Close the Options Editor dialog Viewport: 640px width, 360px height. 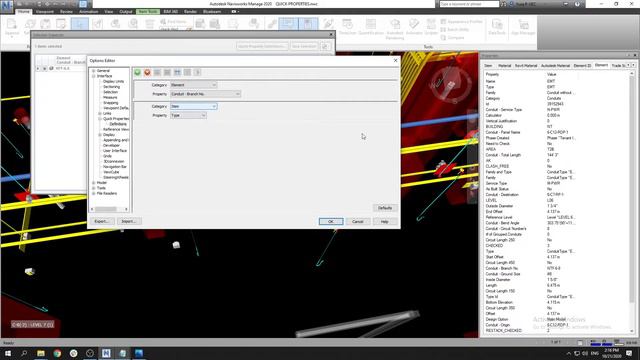[395, 60]
